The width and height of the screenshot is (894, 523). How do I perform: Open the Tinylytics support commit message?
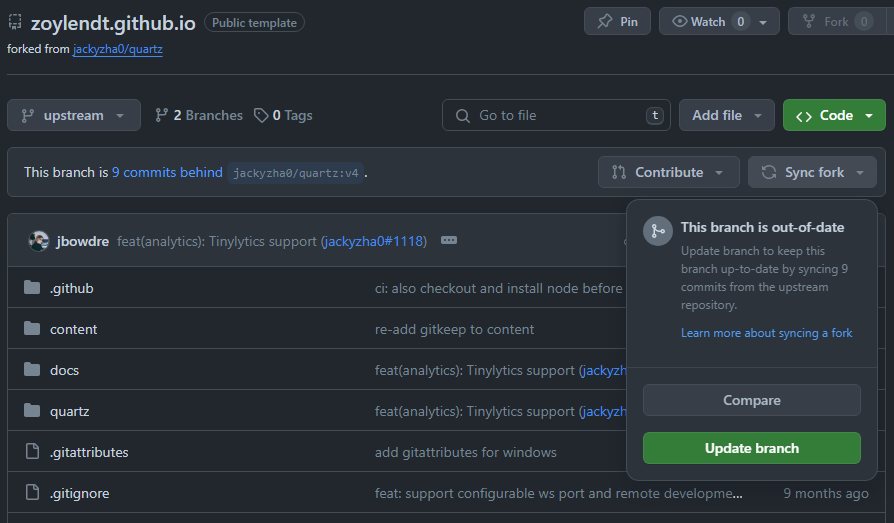pos(217,241)
